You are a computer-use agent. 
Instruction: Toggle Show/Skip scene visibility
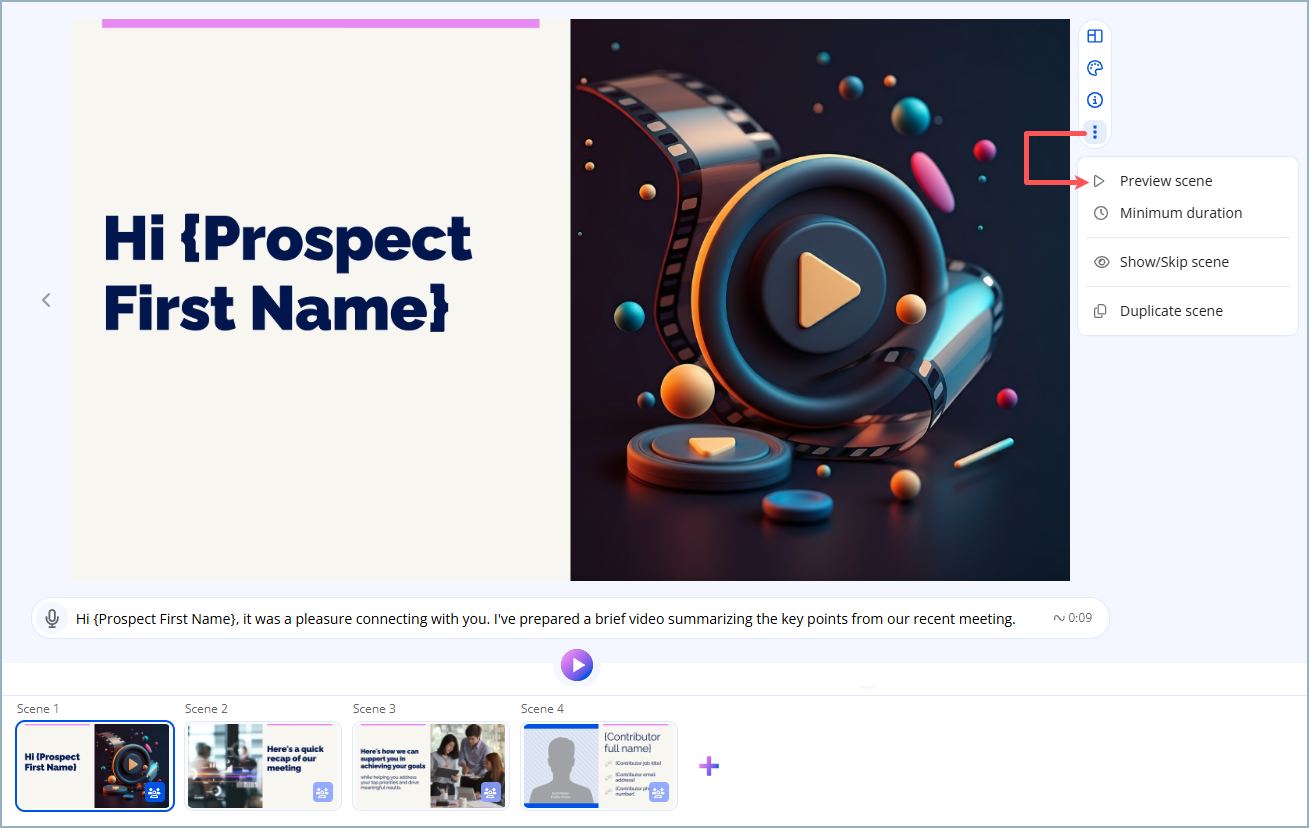[x=1173, y=262]
